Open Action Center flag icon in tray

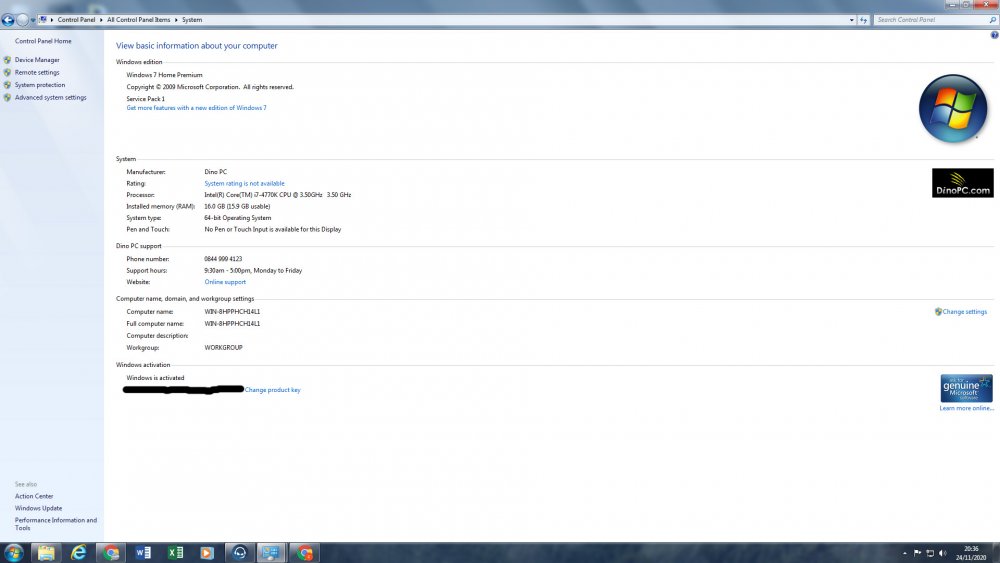(917, 553)
